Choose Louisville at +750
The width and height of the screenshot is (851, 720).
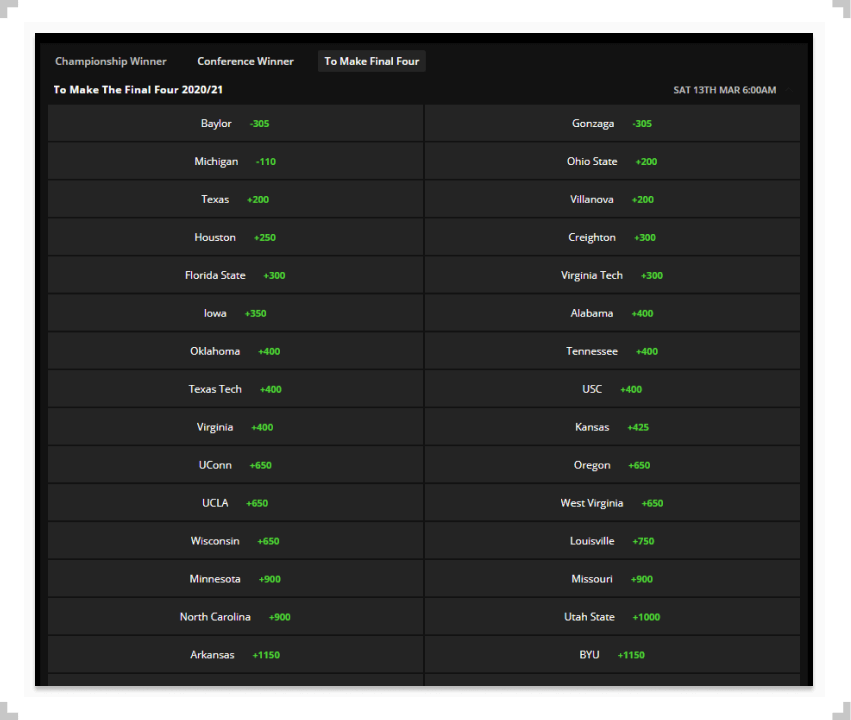(612, 541)
